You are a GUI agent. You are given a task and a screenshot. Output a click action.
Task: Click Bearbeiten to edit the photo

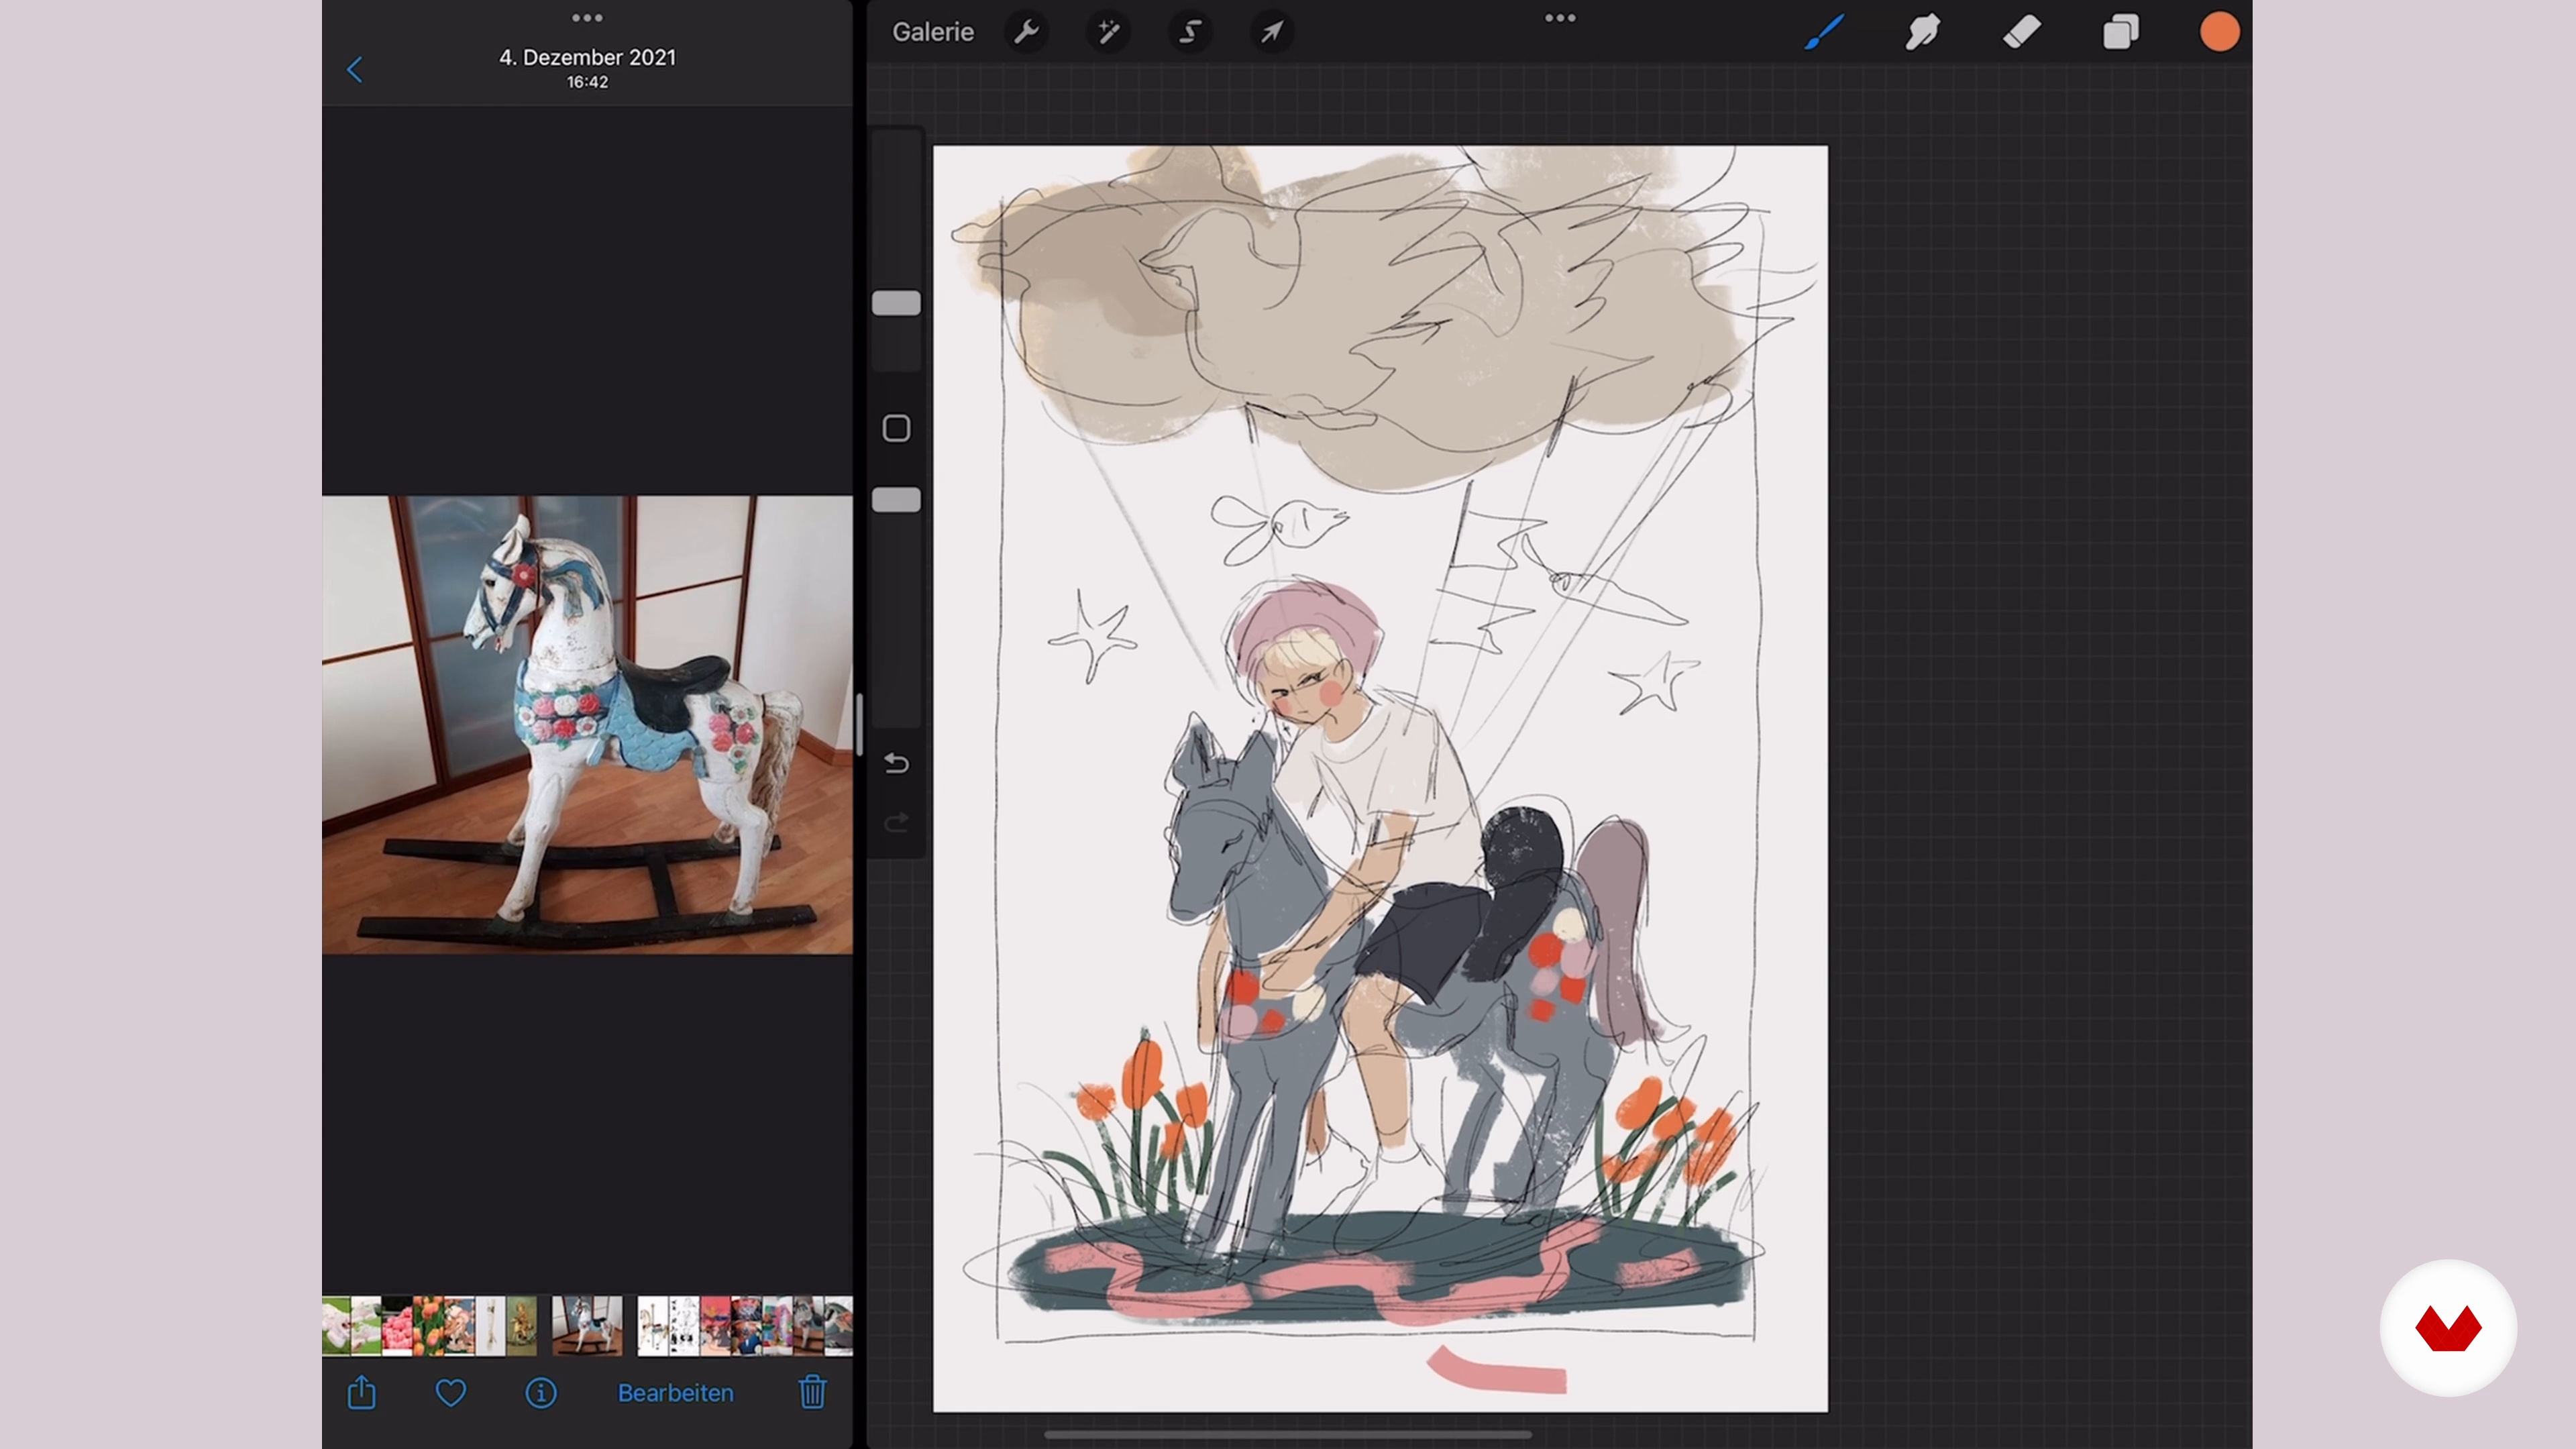[676, 1393]
